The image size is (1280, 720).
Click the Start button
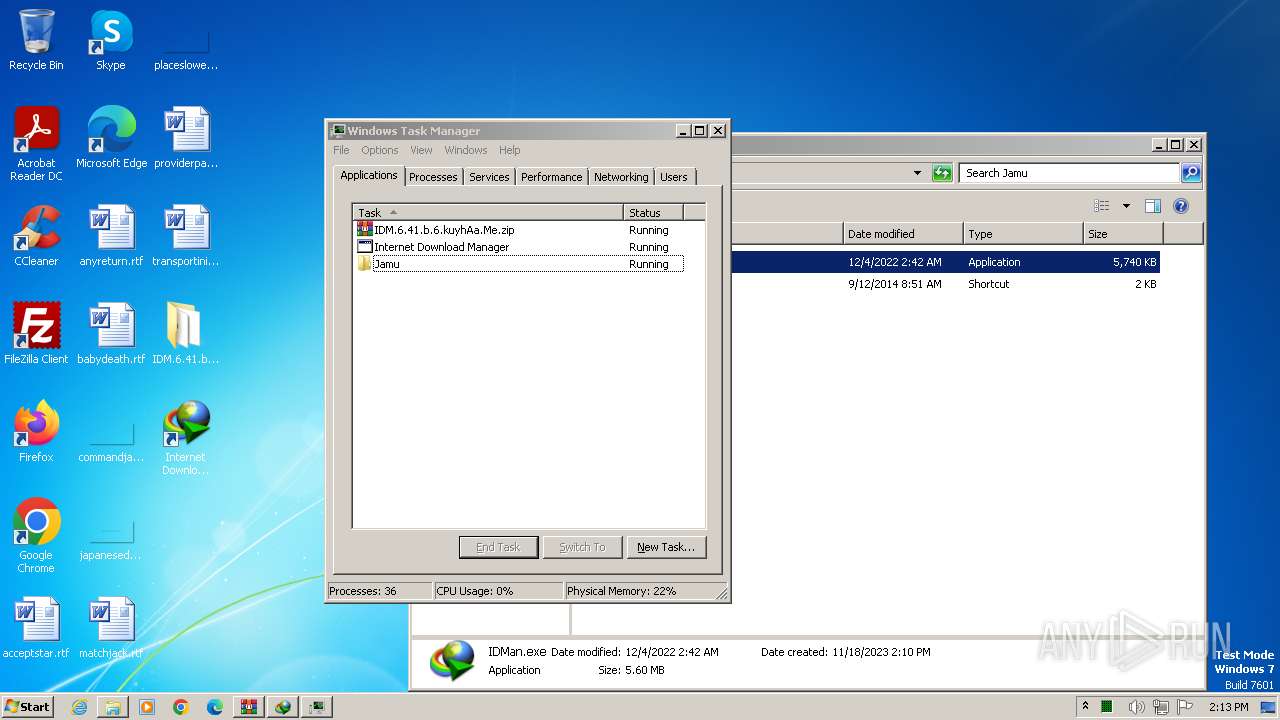pyautogui.click(x=28, y=707)
